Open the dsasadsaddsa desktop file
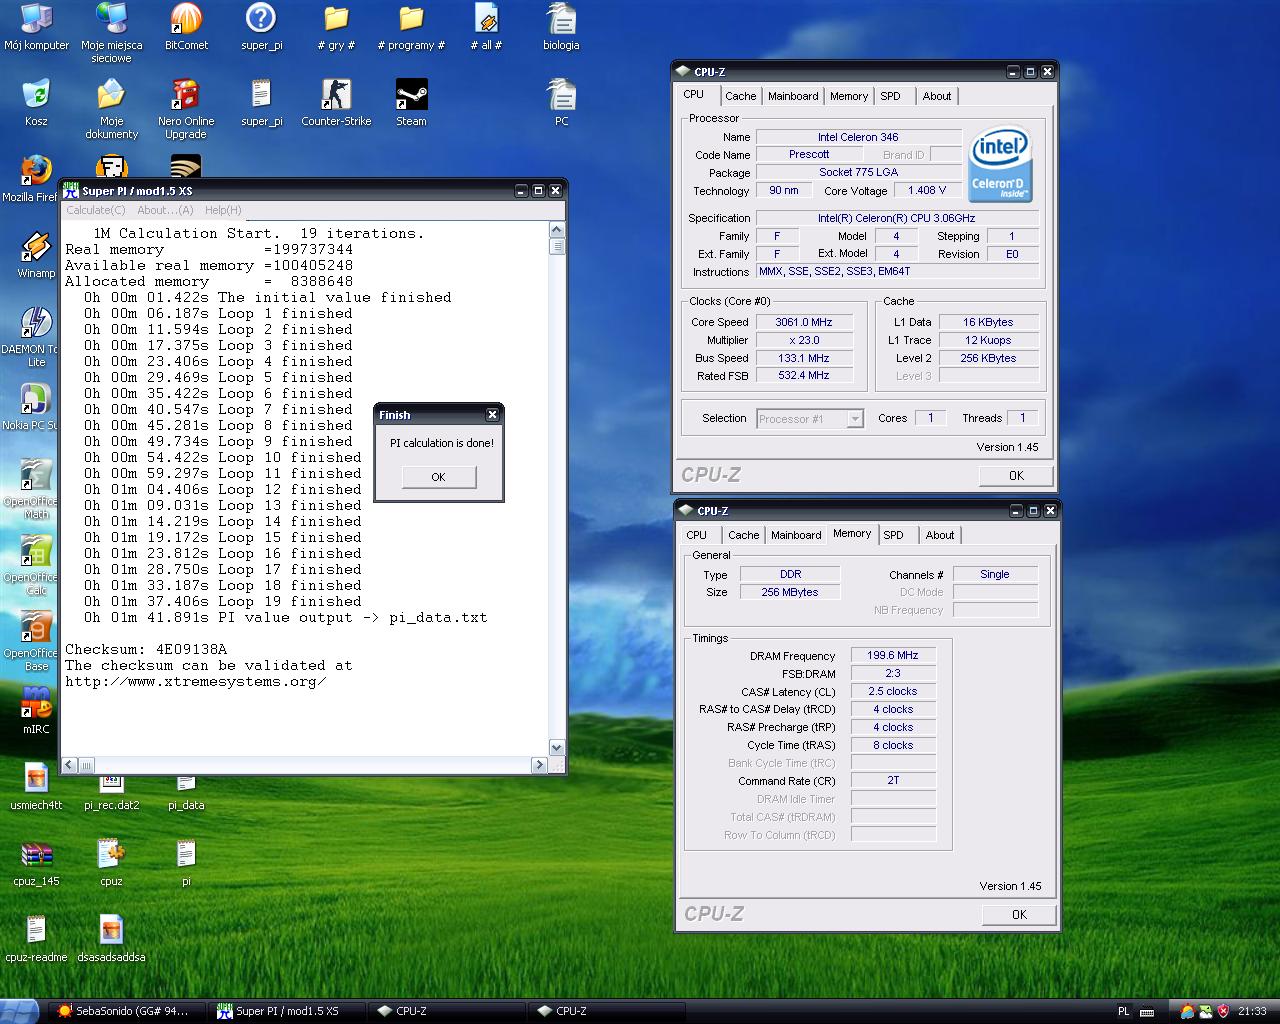Screen dimensions: 1280x1024 [x=111, y=939]
